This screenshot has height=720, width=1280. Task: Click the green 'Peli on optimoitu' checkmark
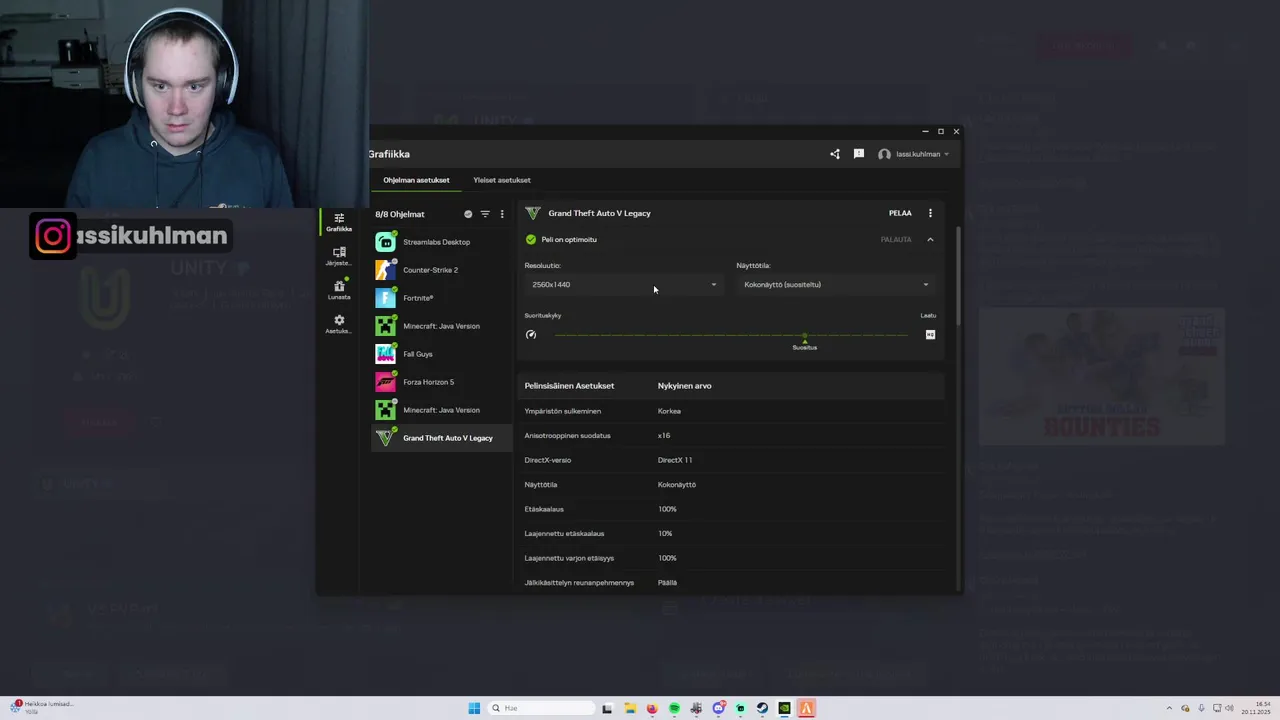coord(531,240)
